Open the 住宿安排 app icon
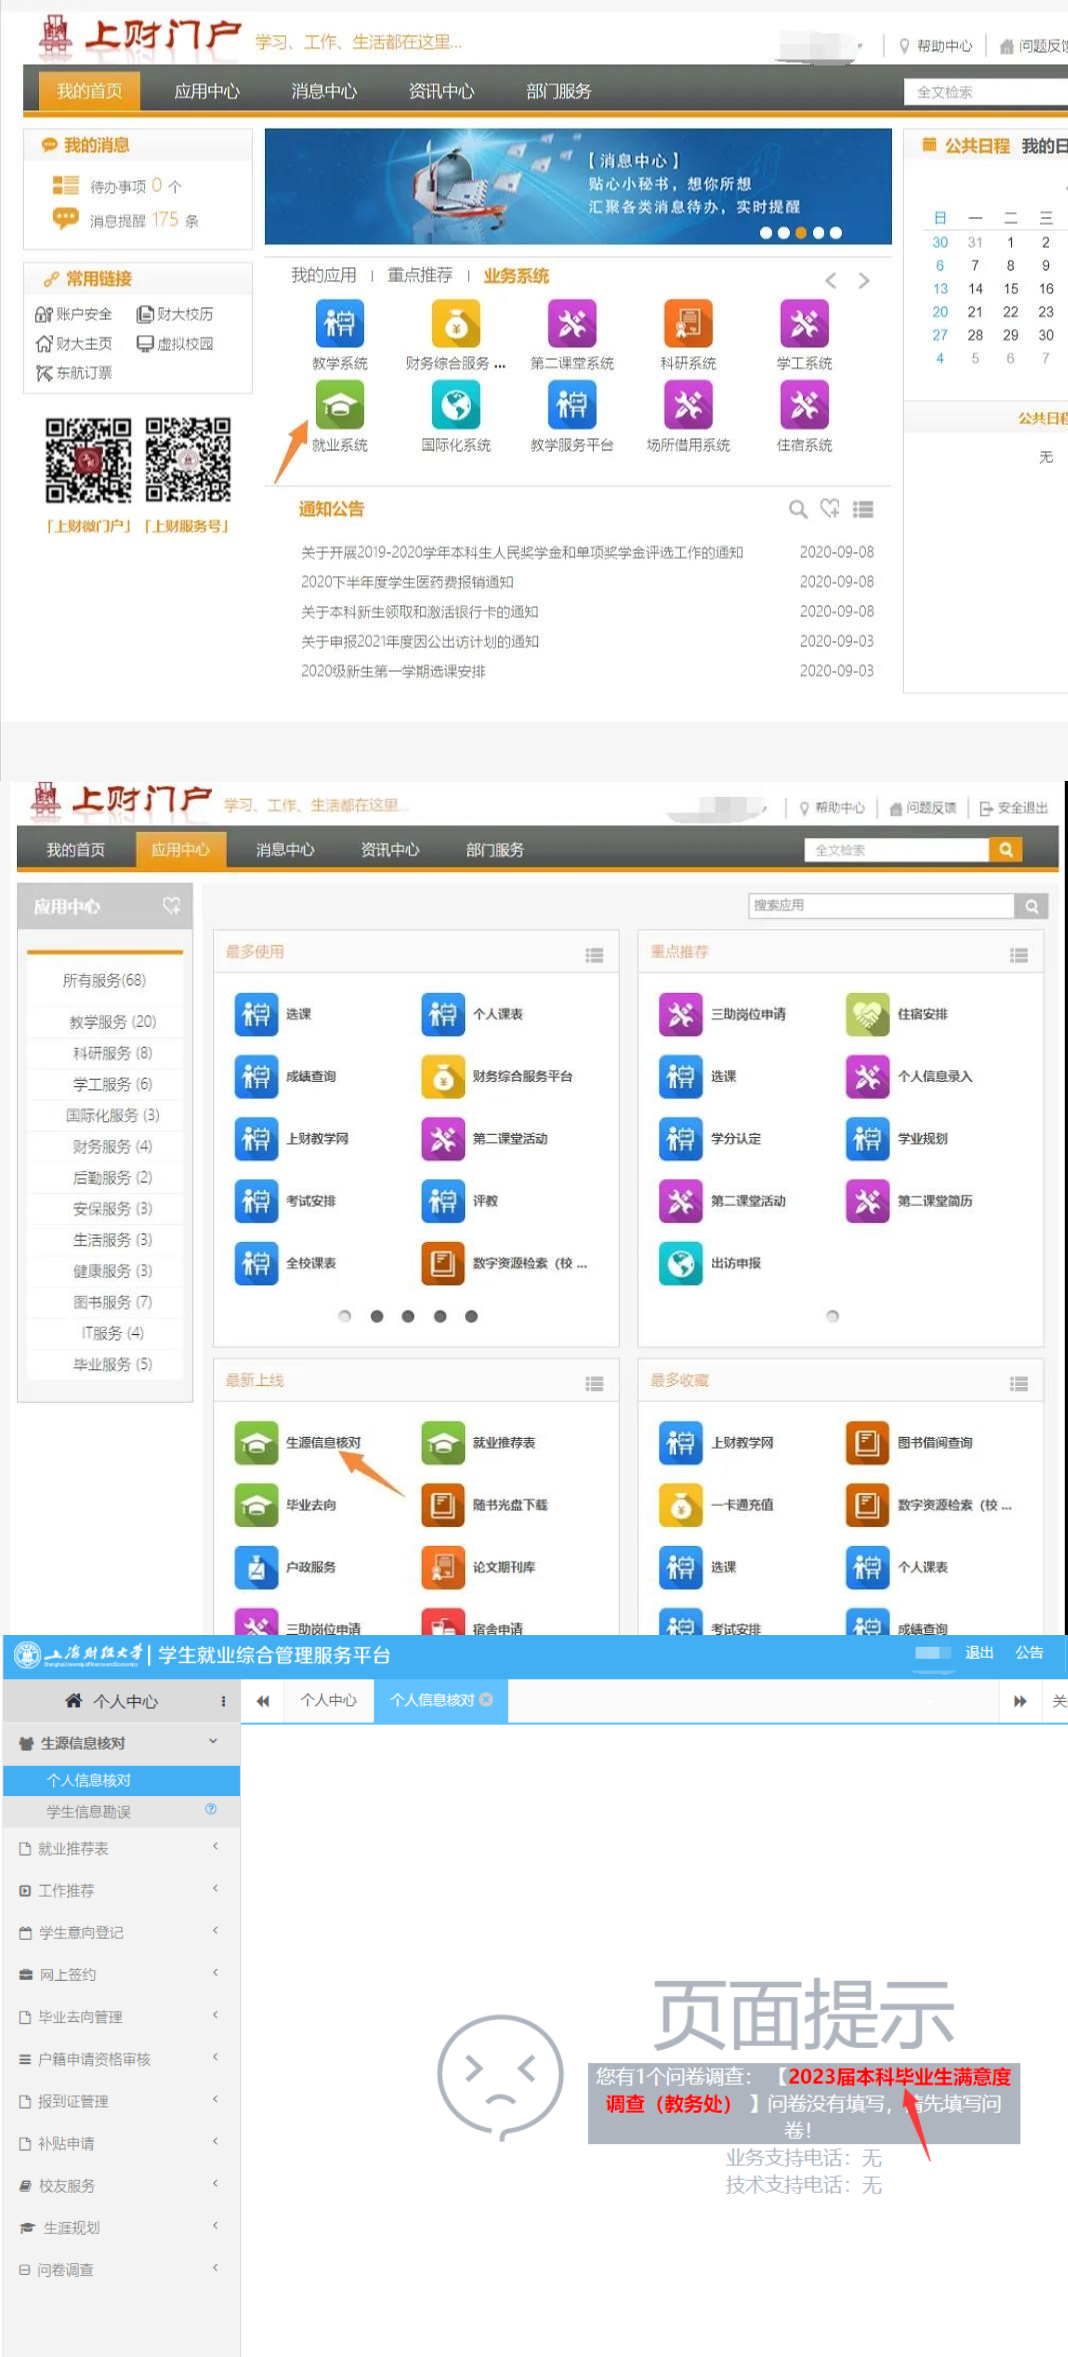Image resolution: width=1068 pixels, height=2357 pixels. click(867, 1014)
